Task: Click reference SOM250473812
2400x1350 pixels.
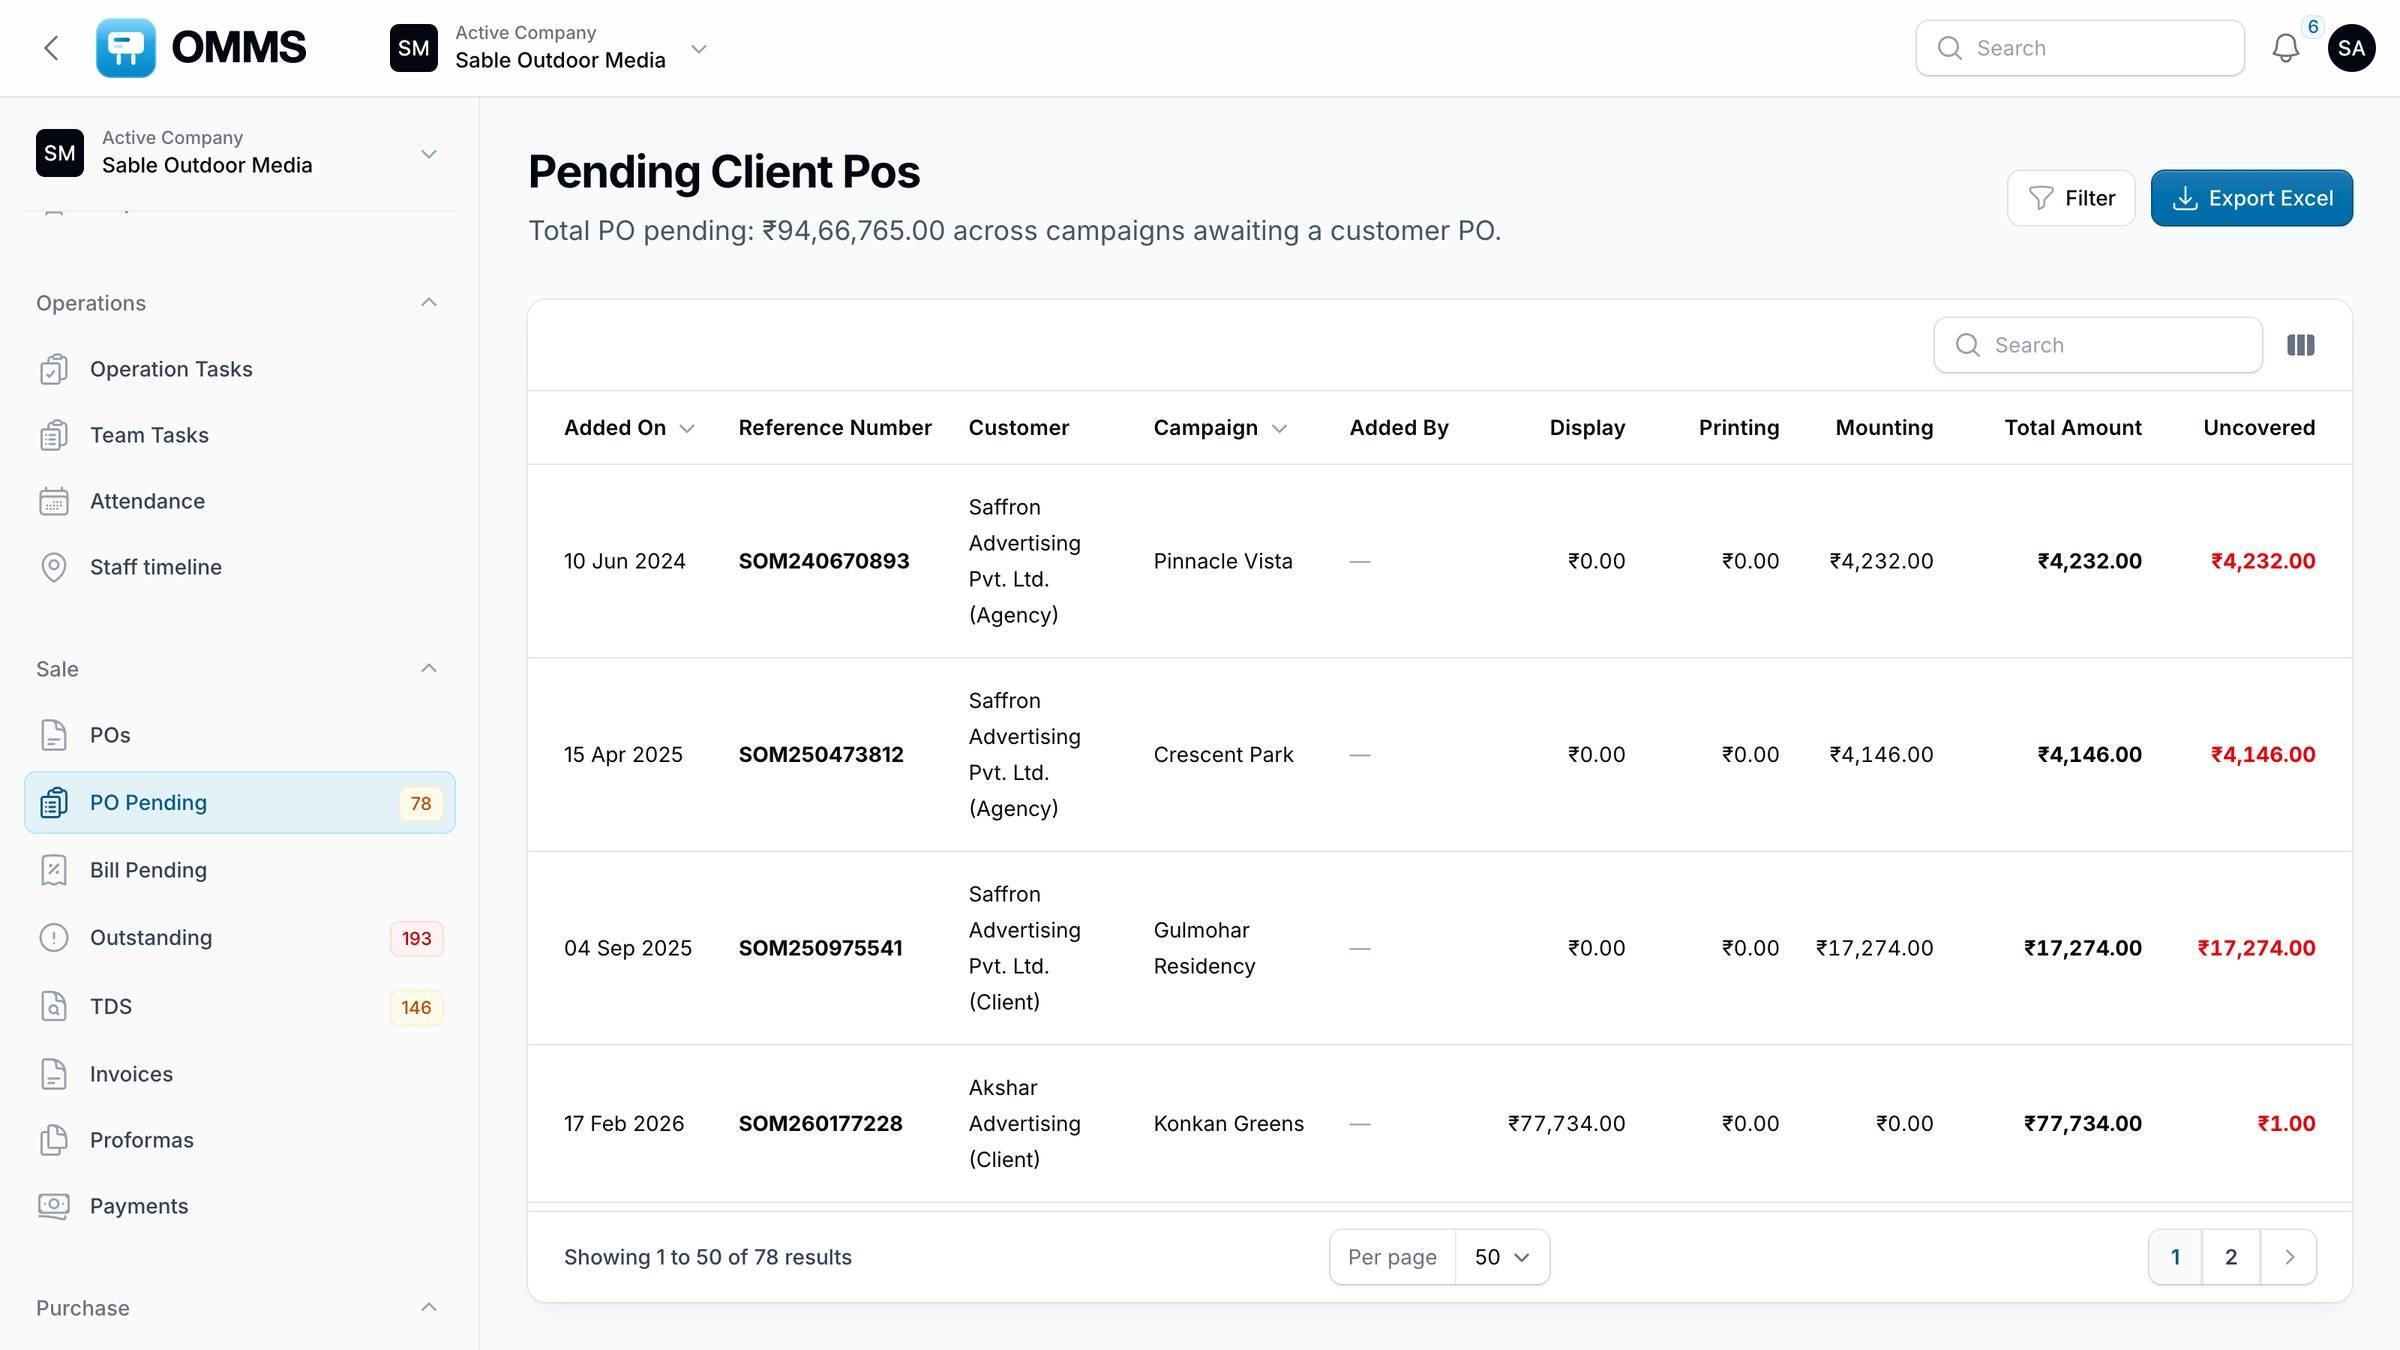Action: [x=821, y=755]
